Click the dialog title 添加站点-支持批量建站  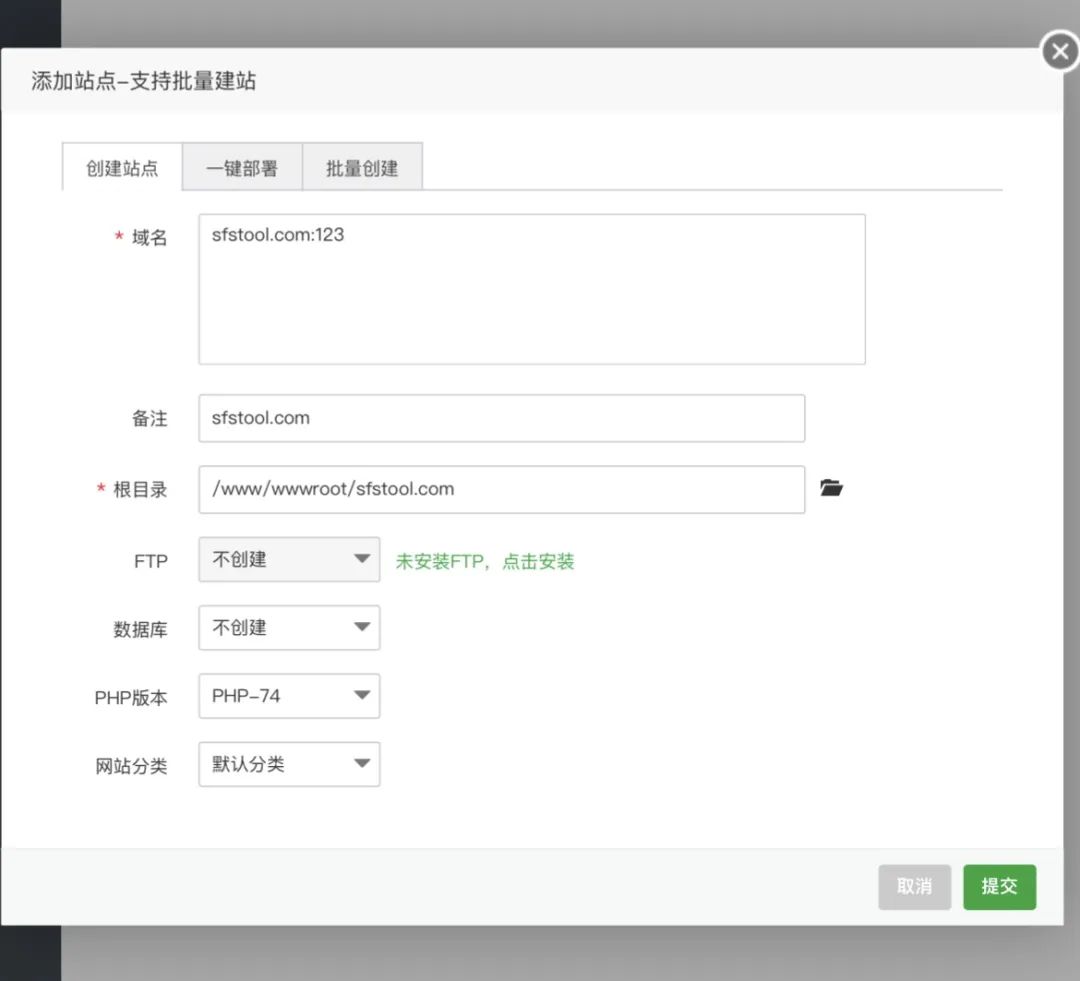pos(143,81)
